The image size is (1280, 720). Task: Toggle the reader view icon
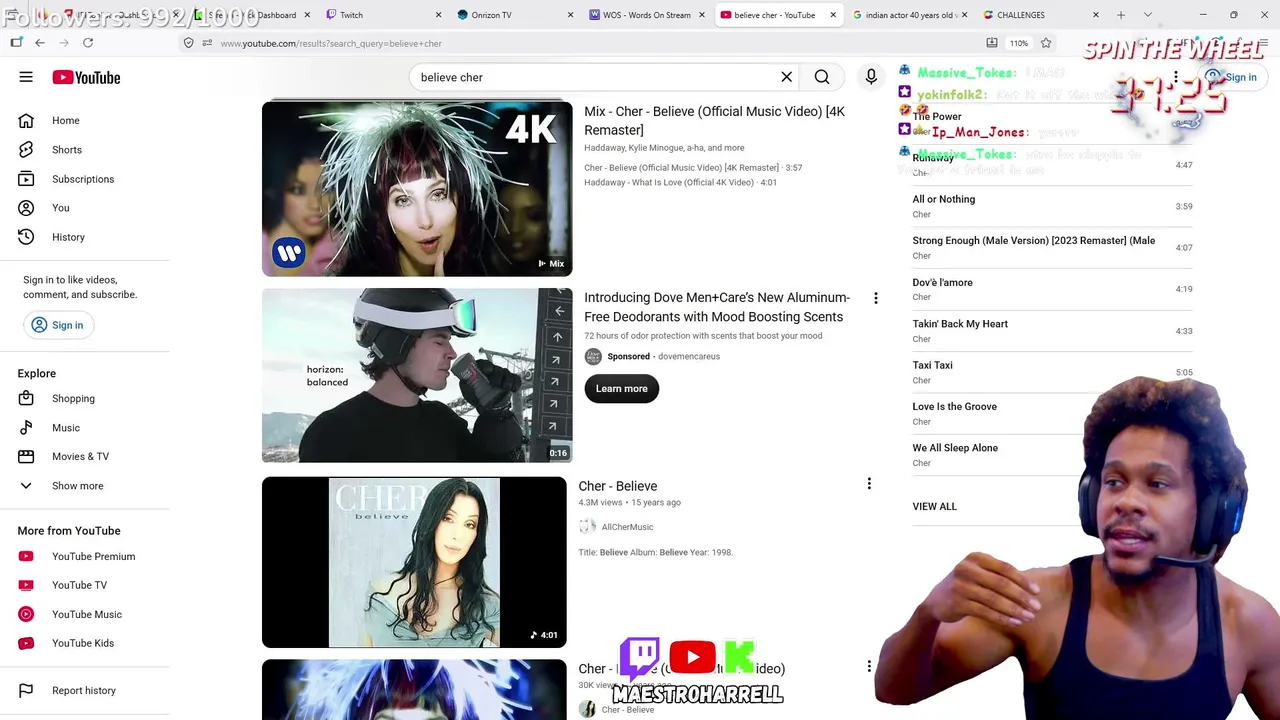coord(991,43)
